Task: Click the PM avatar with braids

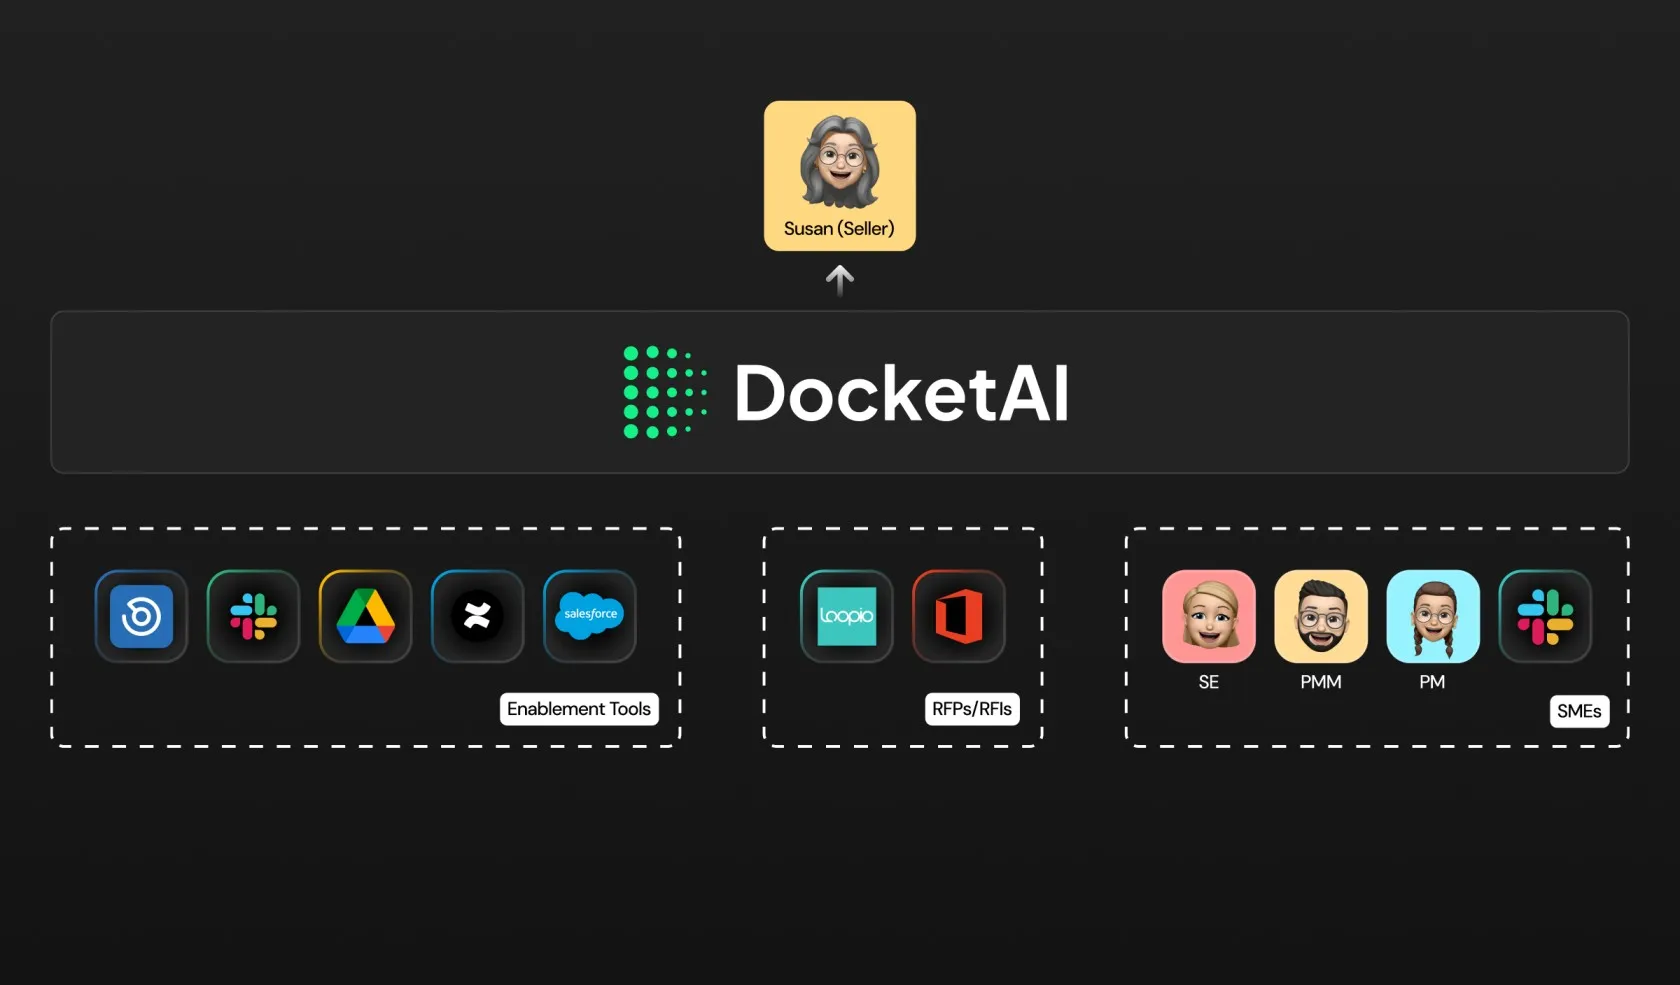Action: point(1433,616)
